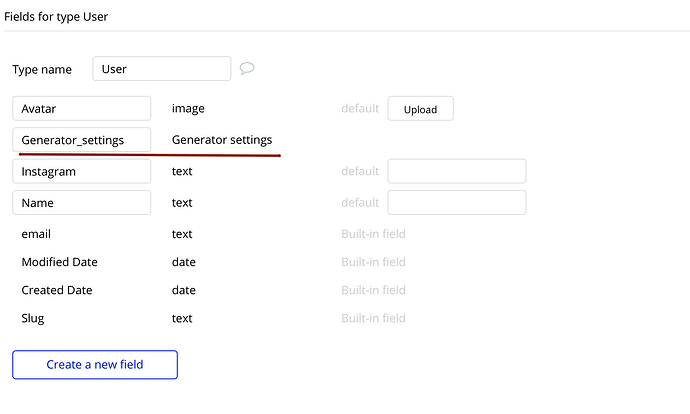The width and height of the screenshot is (690, 414).
Task: Click the Instagram field name box
Action: 82,172
